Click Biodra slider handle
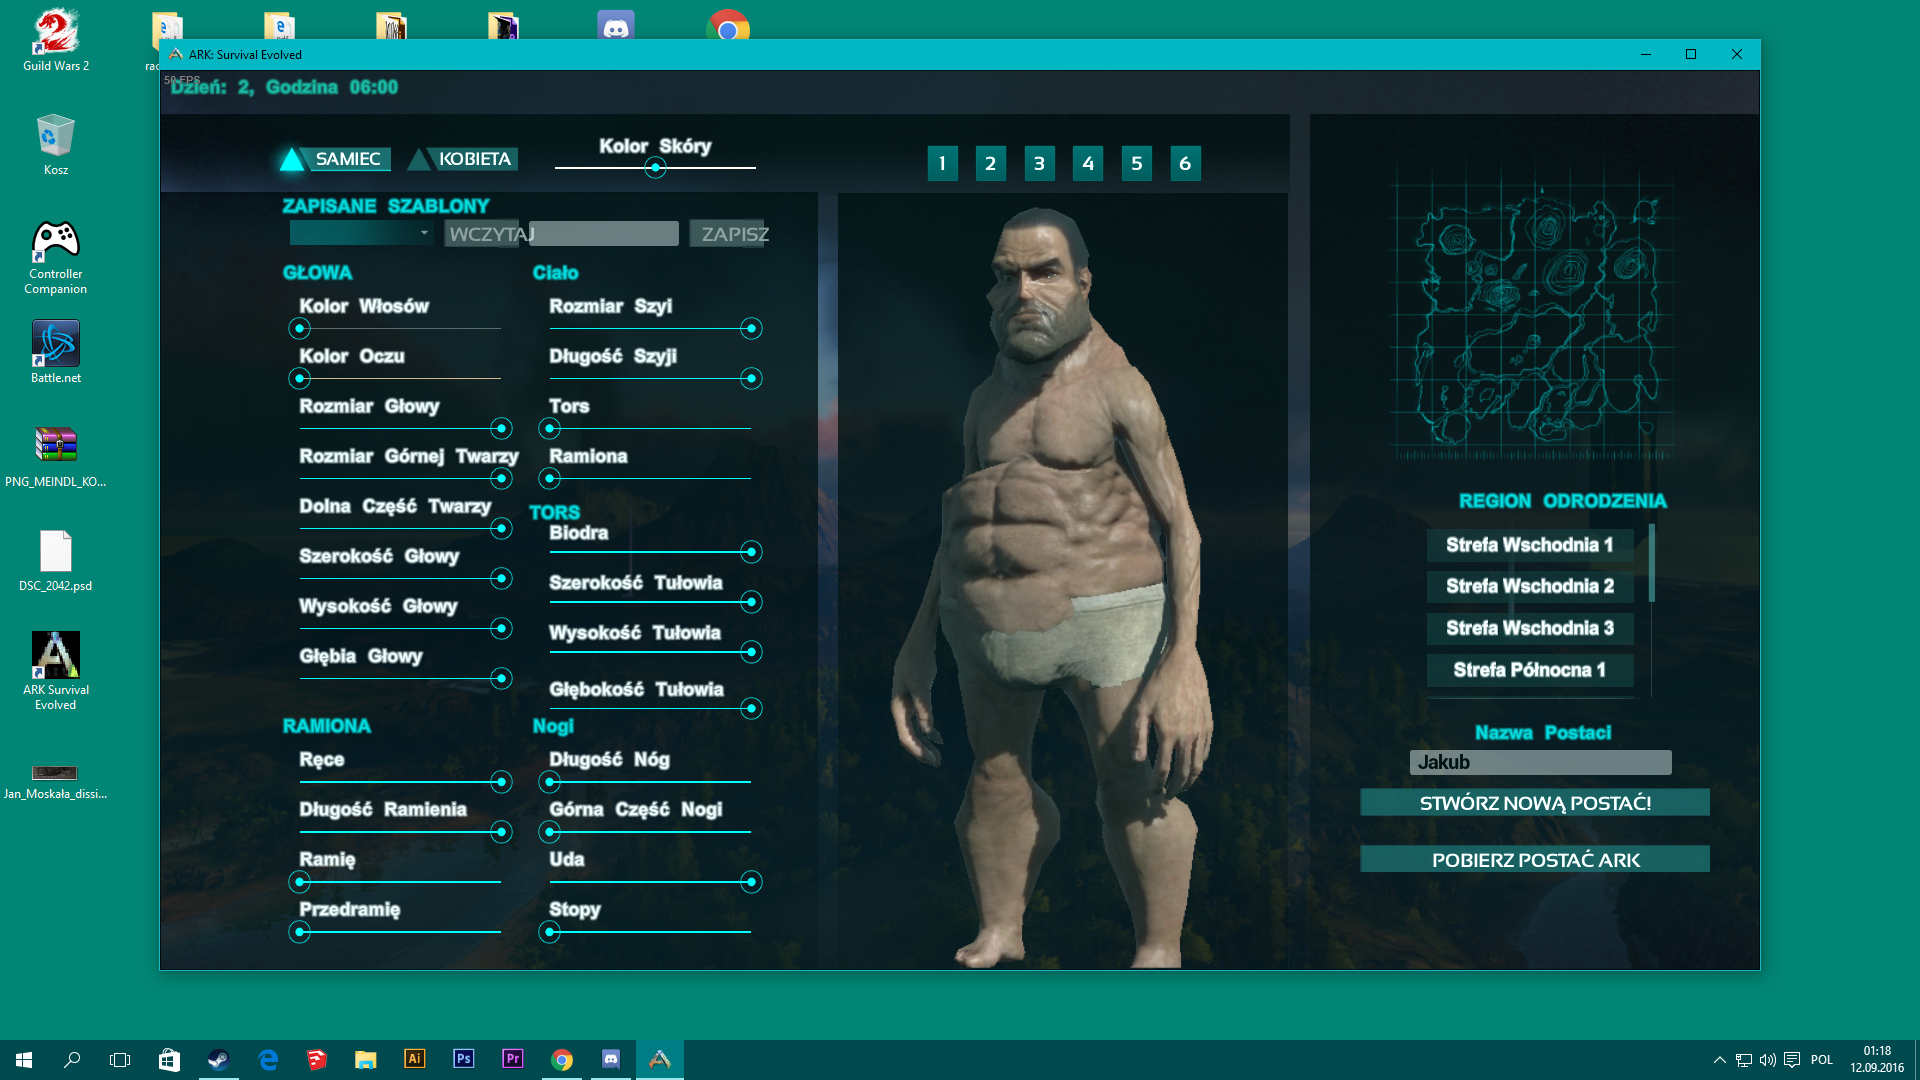 tap(751, 552)
